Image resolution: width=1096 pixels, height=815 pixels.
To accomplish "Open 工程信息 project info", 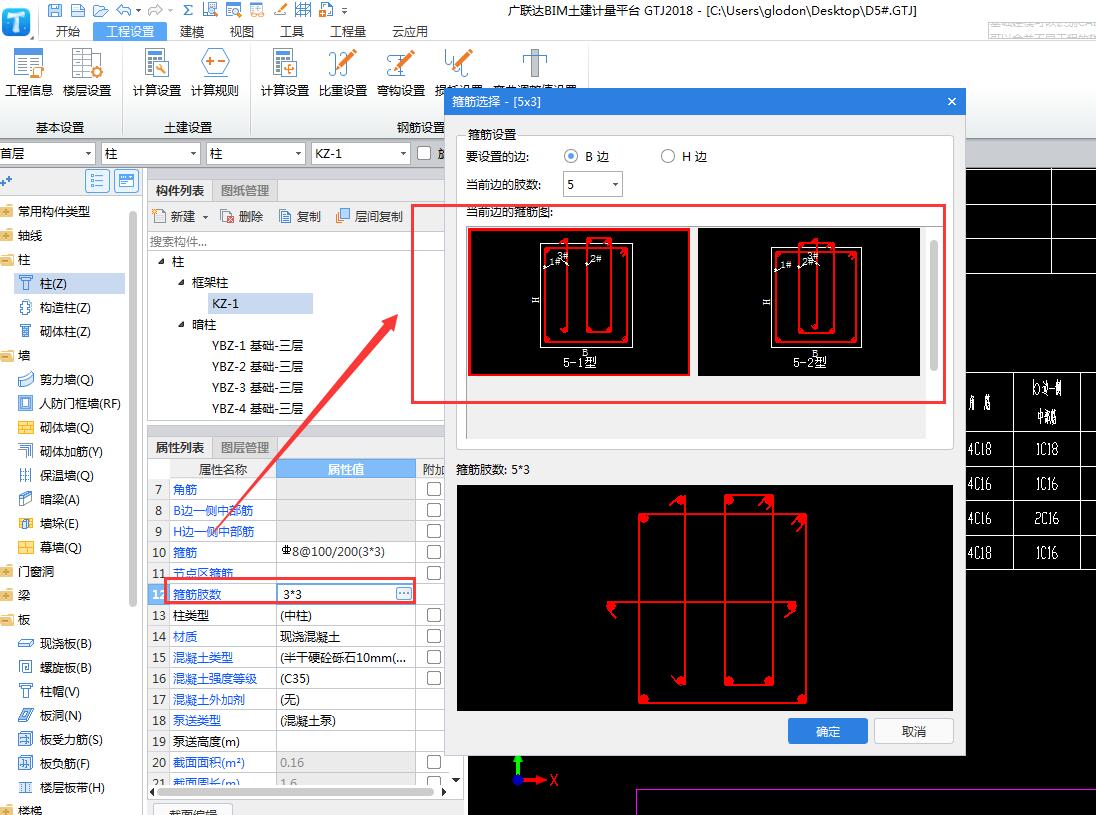I will [29, 73].
